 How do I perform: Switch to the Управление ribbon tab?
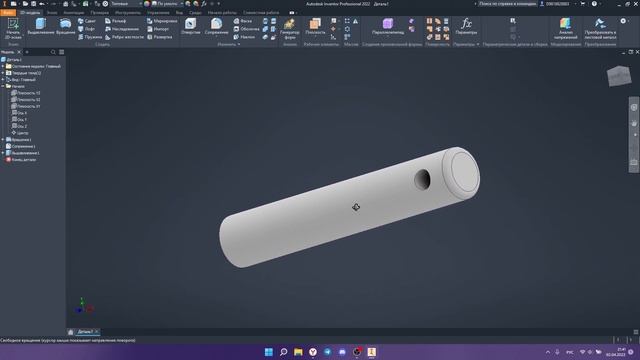(x=158, y=13)
